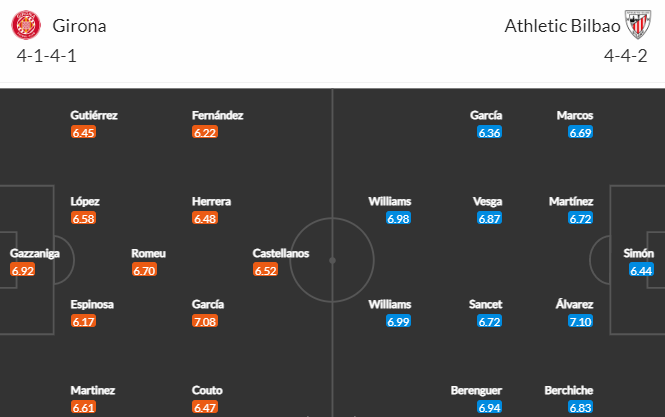
Task: Click Romeu's 6.70 rating badge
Action: 144,270
